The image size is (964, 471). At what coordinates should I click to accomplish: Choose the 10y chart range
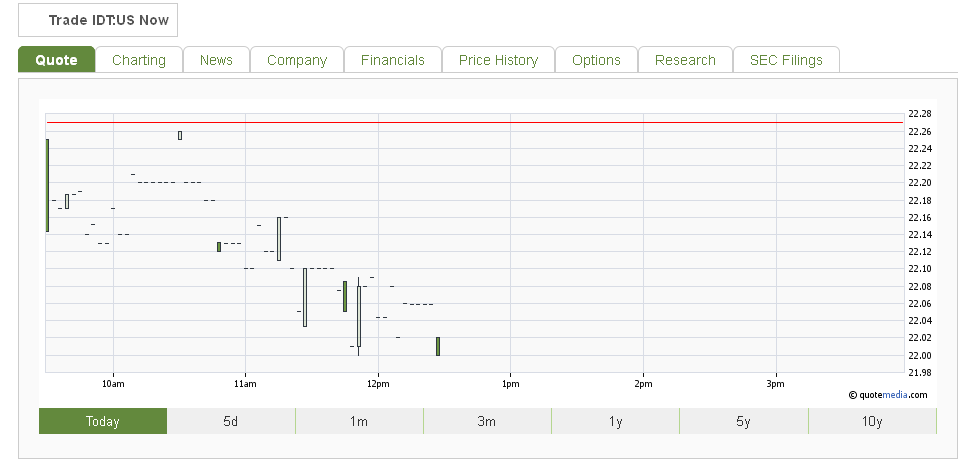(x=872, y=421)
